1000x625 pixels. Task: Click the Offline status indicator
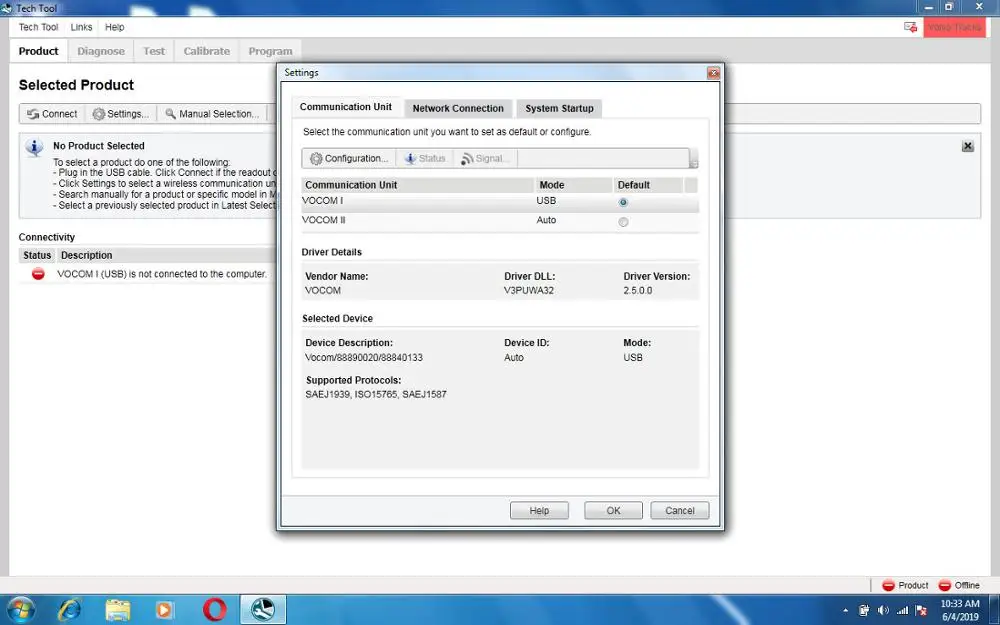959,585
